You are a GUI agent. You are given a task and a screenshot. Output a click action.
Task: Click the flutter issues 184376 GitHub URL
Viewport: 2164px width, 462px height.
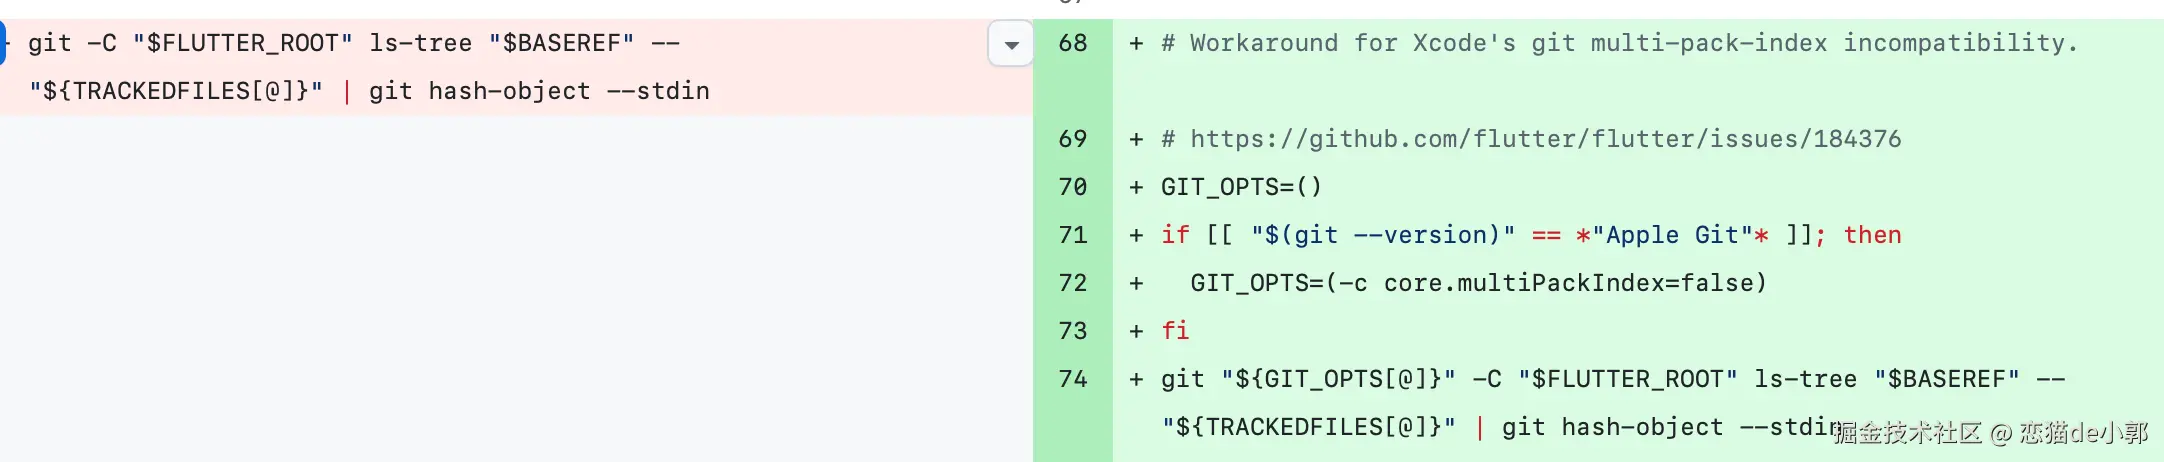click(x=1545, y=139)
